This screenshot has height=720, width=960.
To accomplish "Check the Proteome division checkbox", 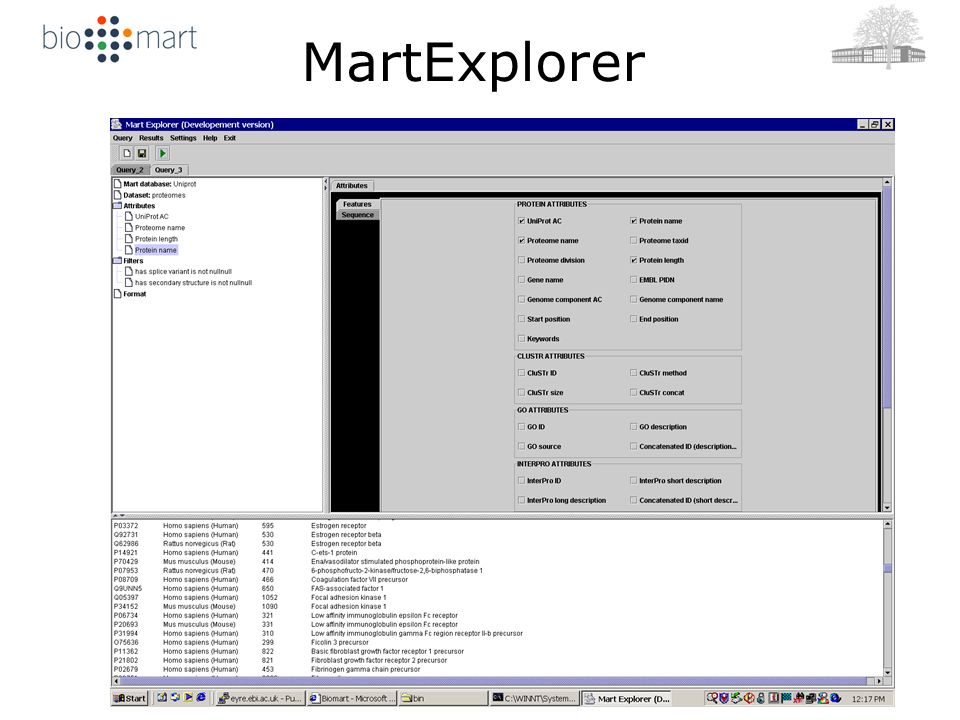I will [522, 260].
